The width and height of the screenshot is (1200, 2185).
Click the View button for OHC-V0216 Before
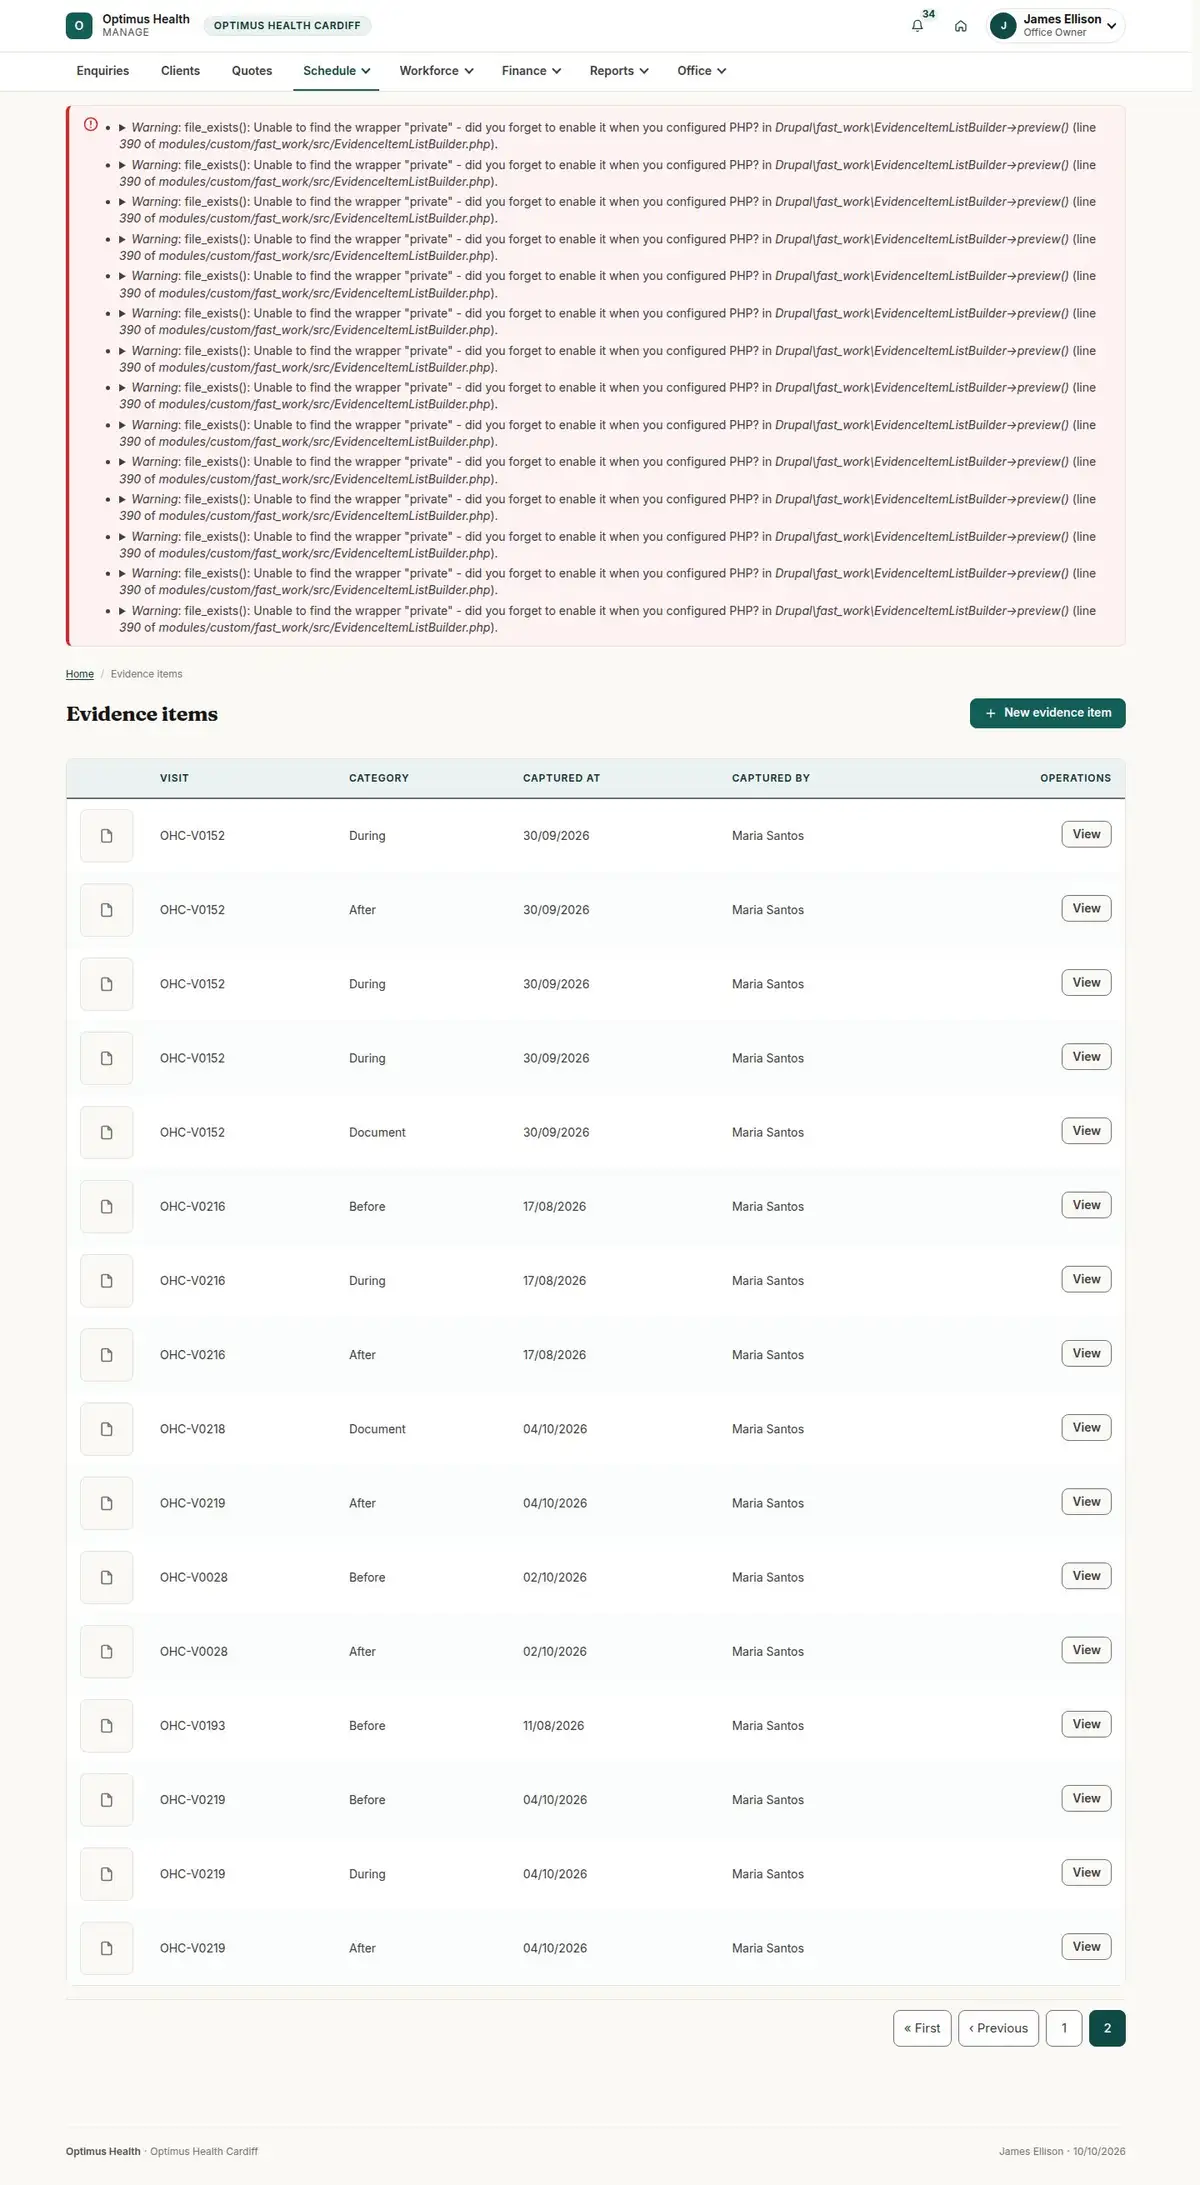pos(1086,1205)
